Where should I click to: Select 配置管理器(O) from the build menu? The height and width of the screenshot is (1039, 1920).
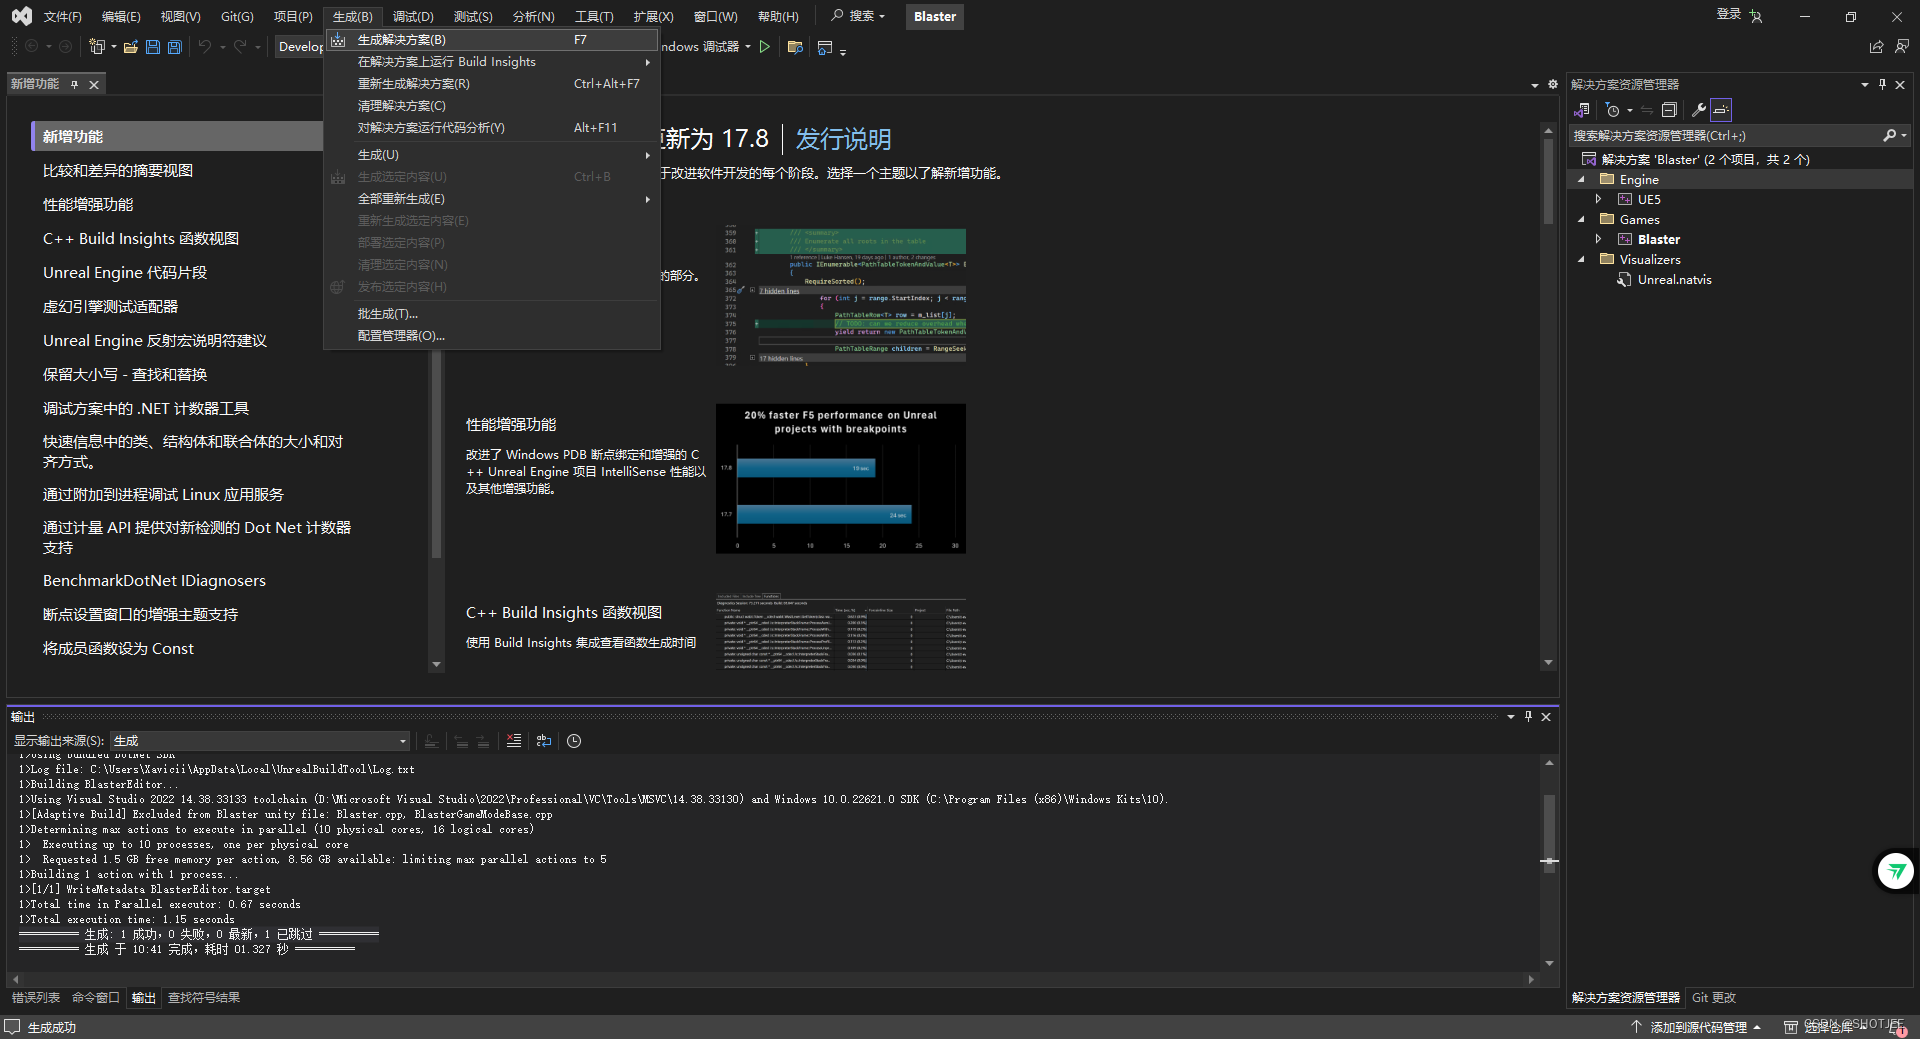(399, 335)
